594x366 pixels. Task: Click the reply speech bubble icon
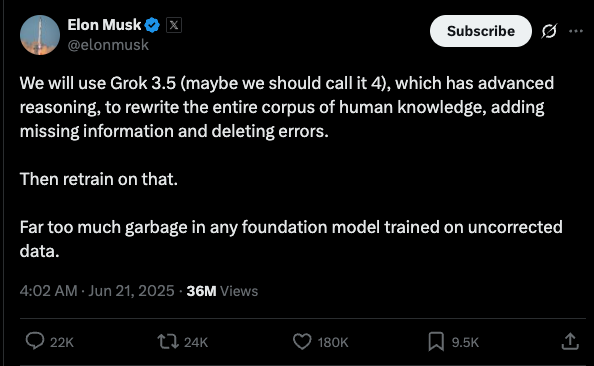(35, 341)
